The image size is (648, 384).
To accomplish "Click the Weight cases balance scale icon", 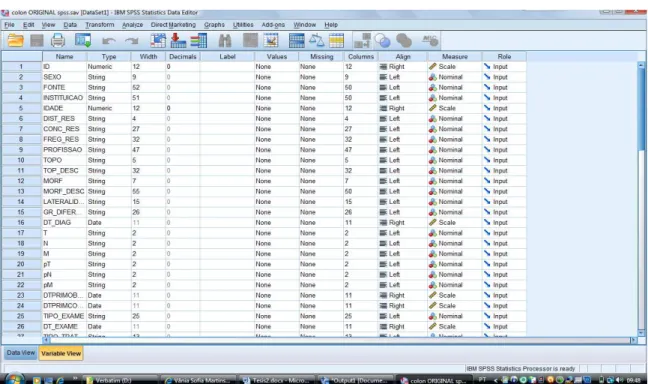I will pyautogui.click(x=317, y=41).
